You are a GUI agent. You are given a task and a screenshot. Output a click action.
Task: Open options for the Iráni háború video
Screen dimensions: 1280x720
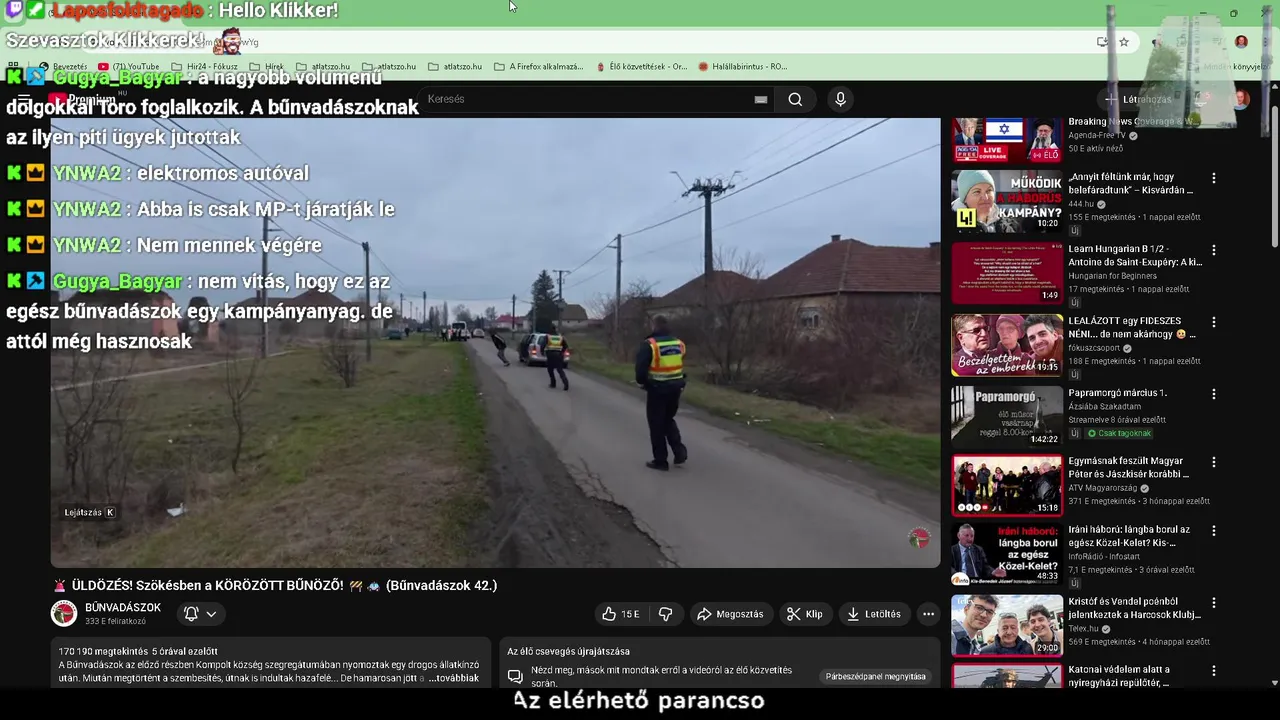tap(1214, 531)
